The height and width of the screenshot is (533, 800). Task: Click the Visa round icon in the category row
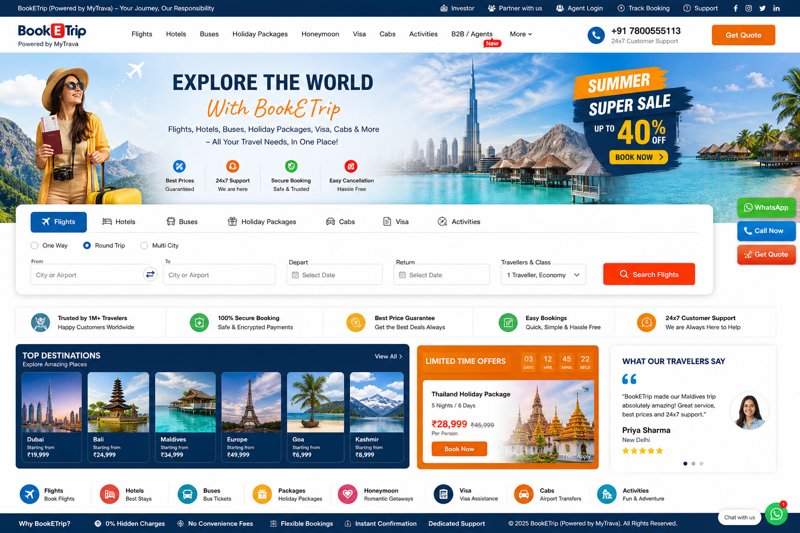pos(443,494)
